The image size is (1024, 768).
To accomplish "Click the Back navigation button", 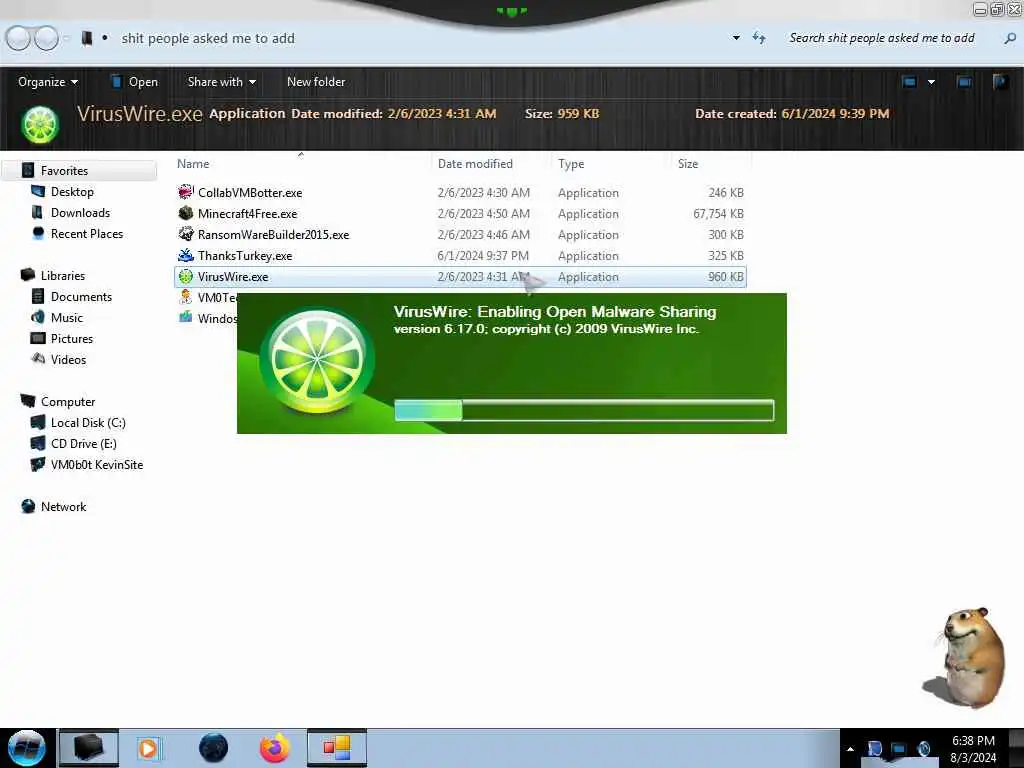I will tap(18, 38).
